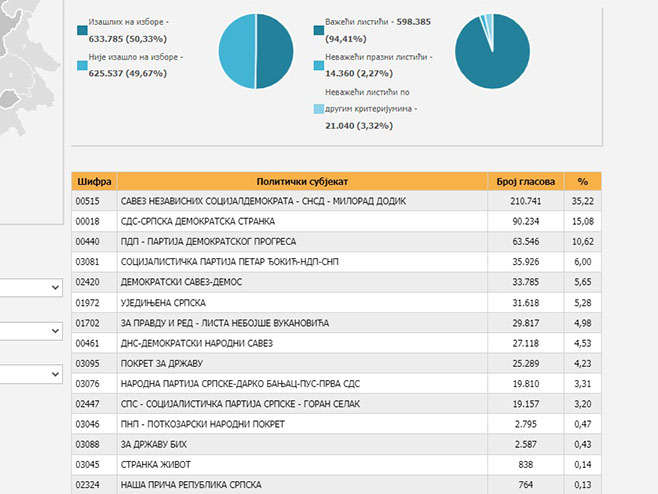Click the dark teal 'Важећи листићи' legend swatch
This screenshot has height=494, width=658.
coord(319,30)
